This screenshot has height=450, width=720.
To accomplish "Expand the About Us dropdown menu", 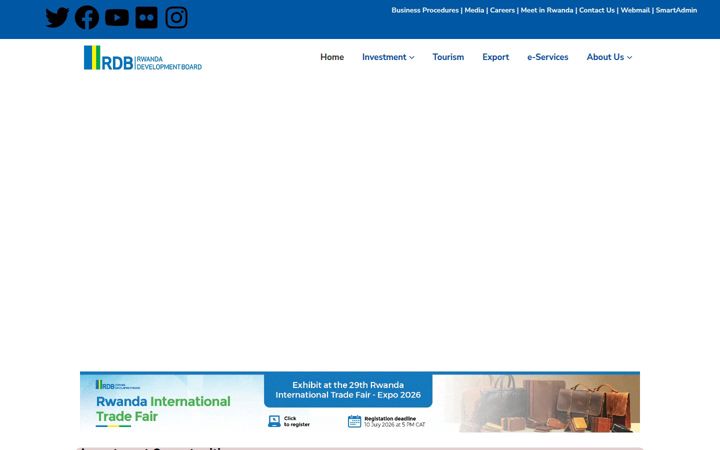I will point(609,57).
